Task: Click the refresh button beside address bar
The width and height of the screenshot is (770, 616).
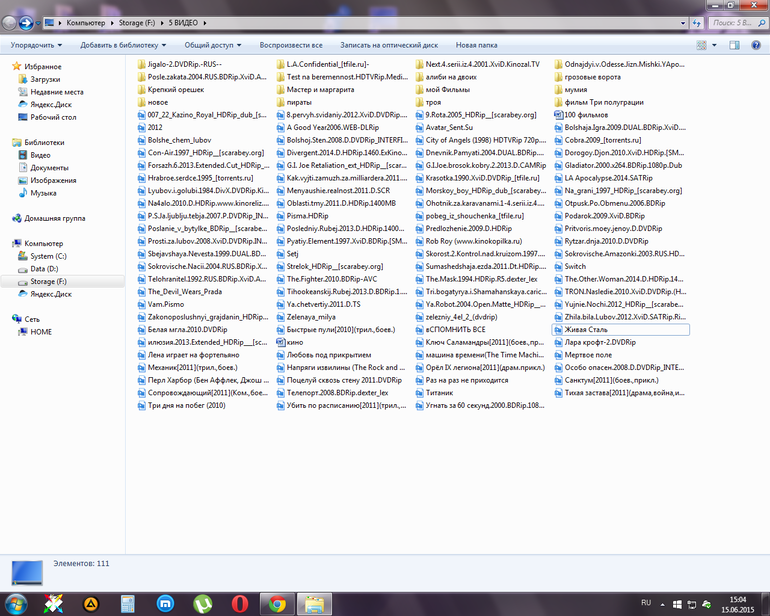Action: click(696, 23)
